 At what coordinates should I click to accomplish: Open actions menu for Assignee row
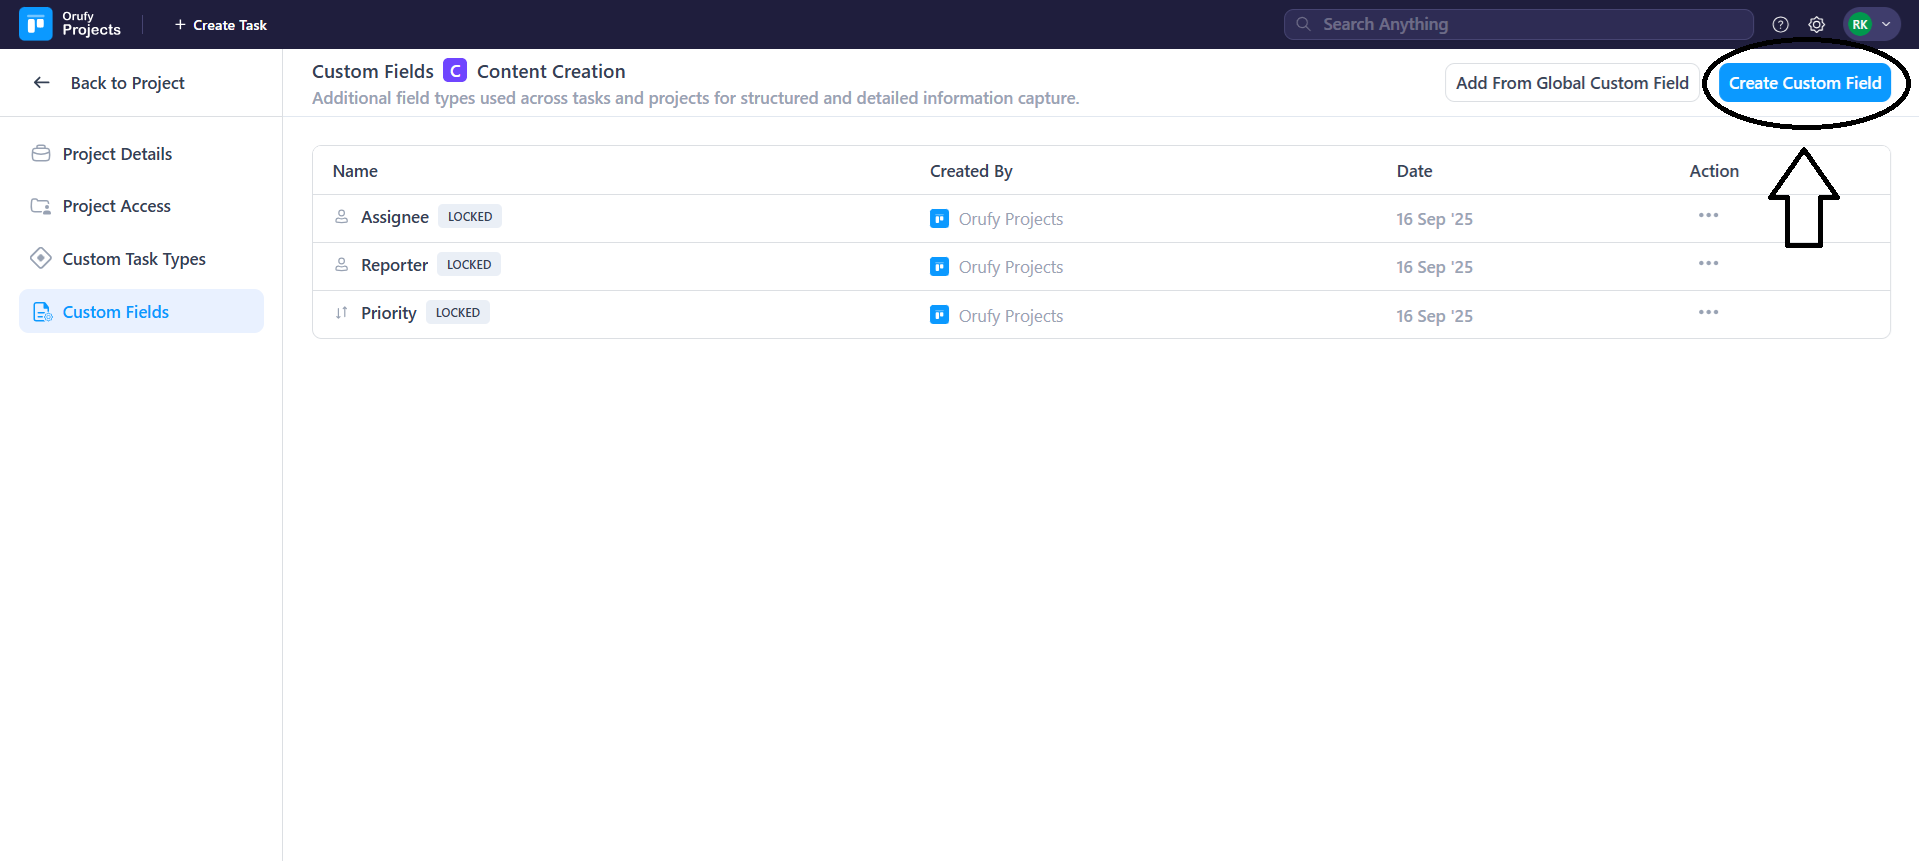coord(1708,216)
